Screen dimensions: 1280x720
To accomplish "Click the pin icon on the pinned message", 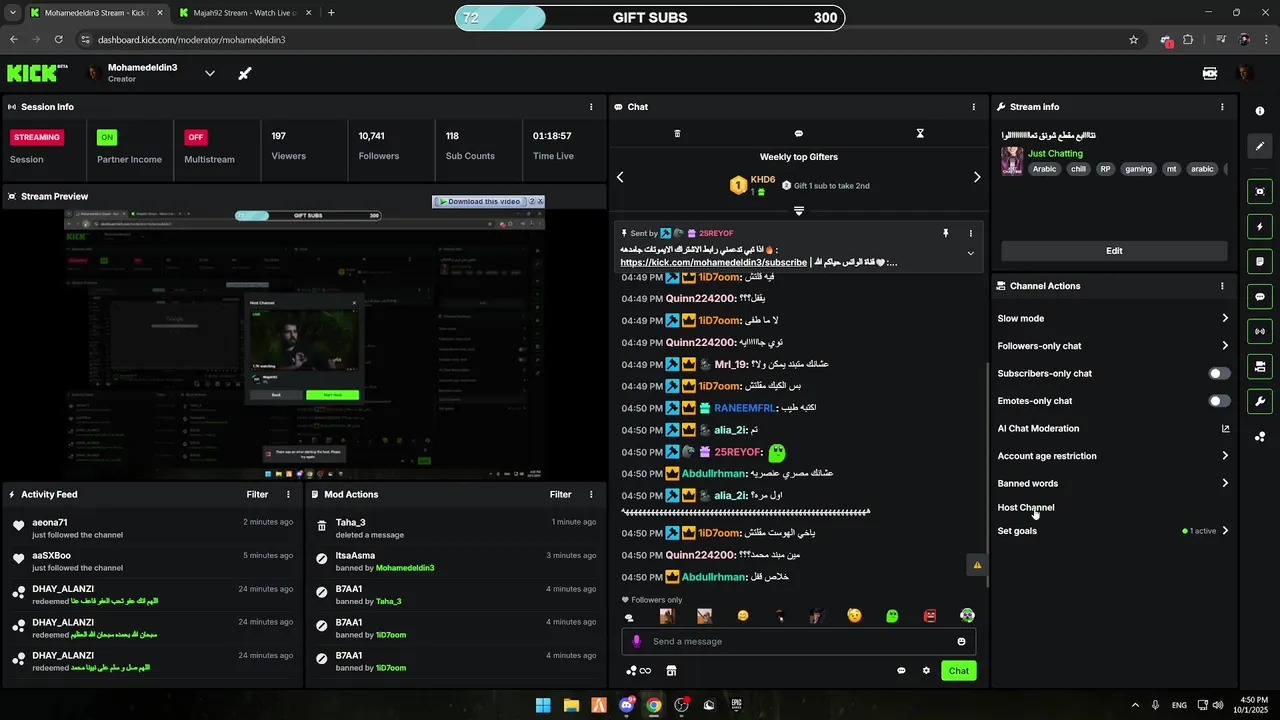I will (945, 233).
